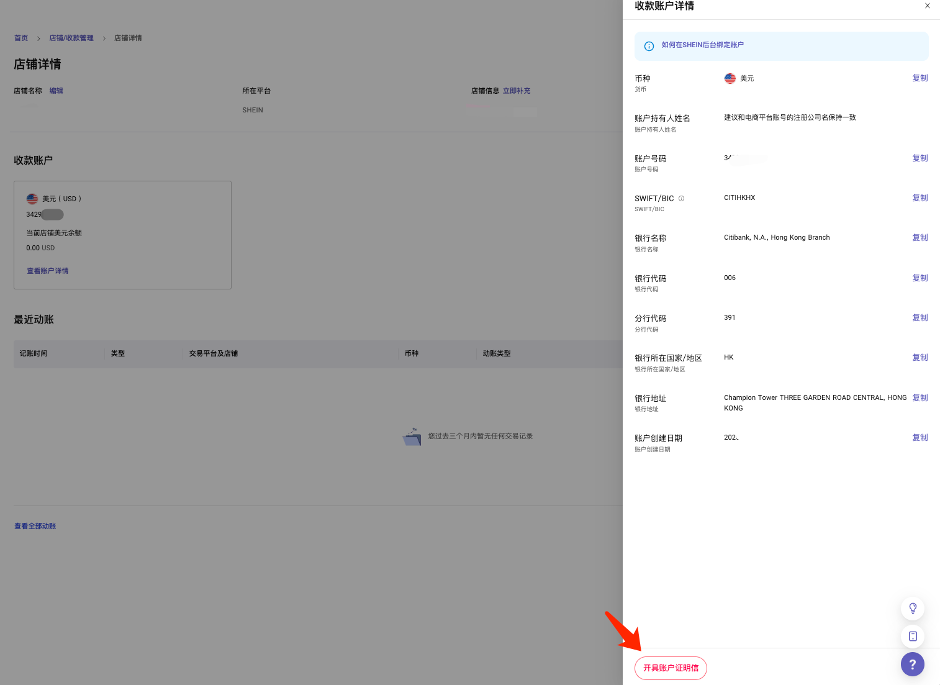Viewport: 941px width, 685px height.
Task: Copy the 币种 currency value
Action: click(919, 78)
